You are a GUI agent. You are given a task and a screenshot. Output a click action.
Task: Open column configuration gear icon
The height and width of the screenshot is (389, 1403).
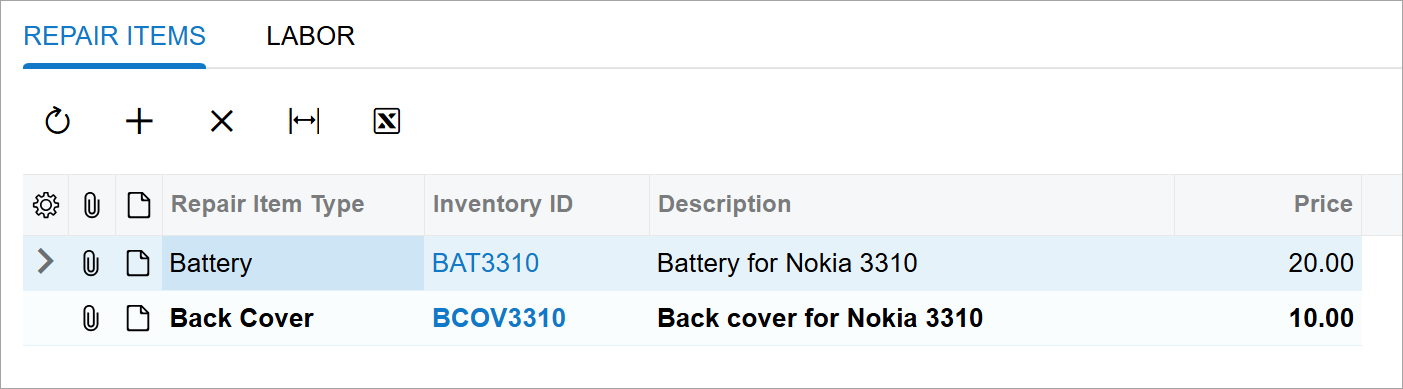point(45,205)
